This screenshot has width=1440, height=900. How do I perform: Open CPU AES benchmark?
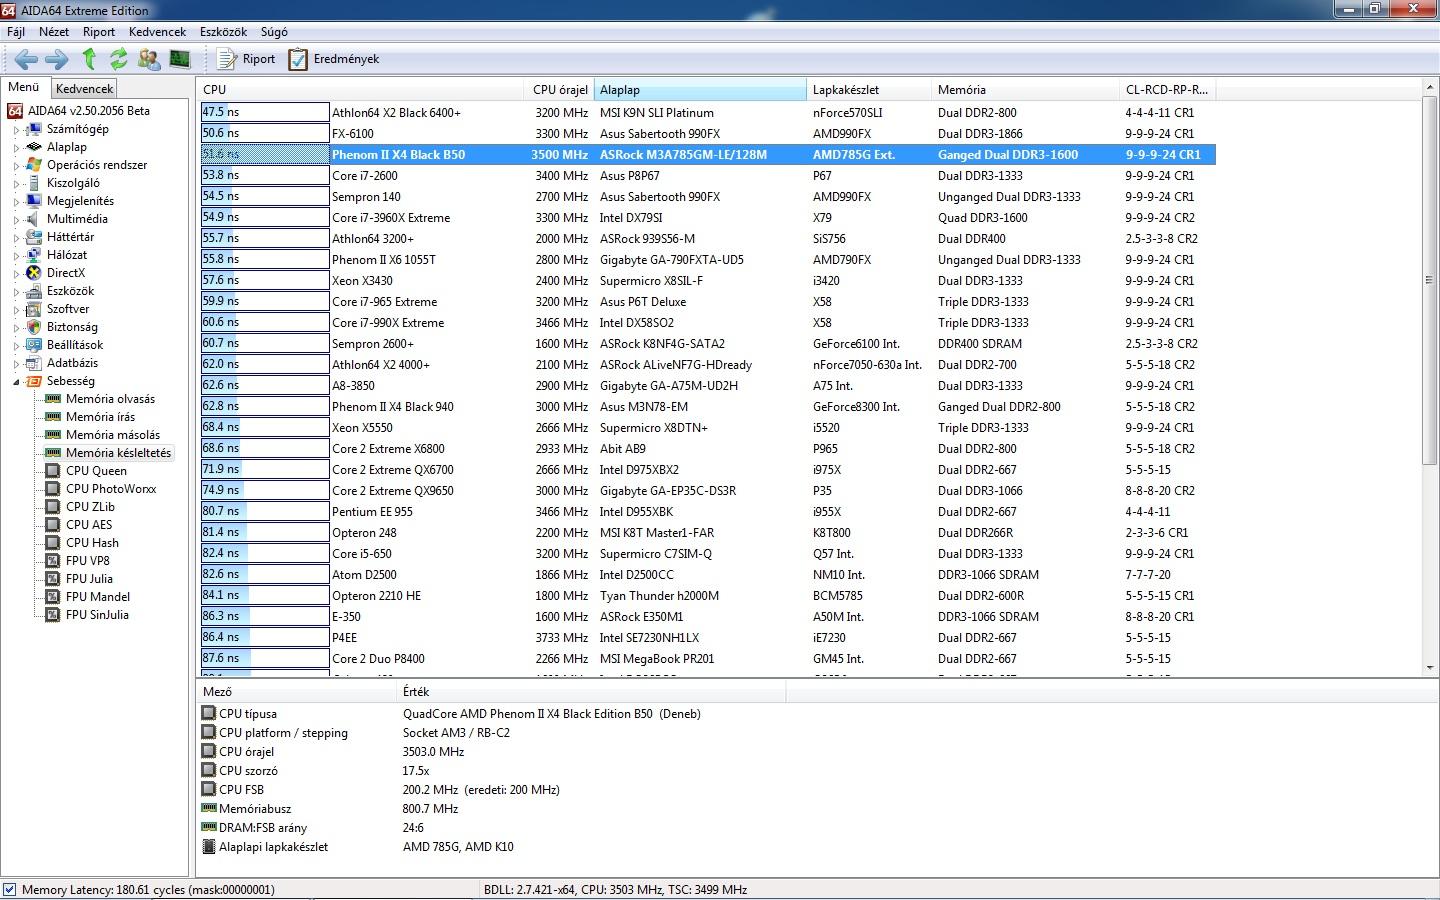click(x=89, y=525)
